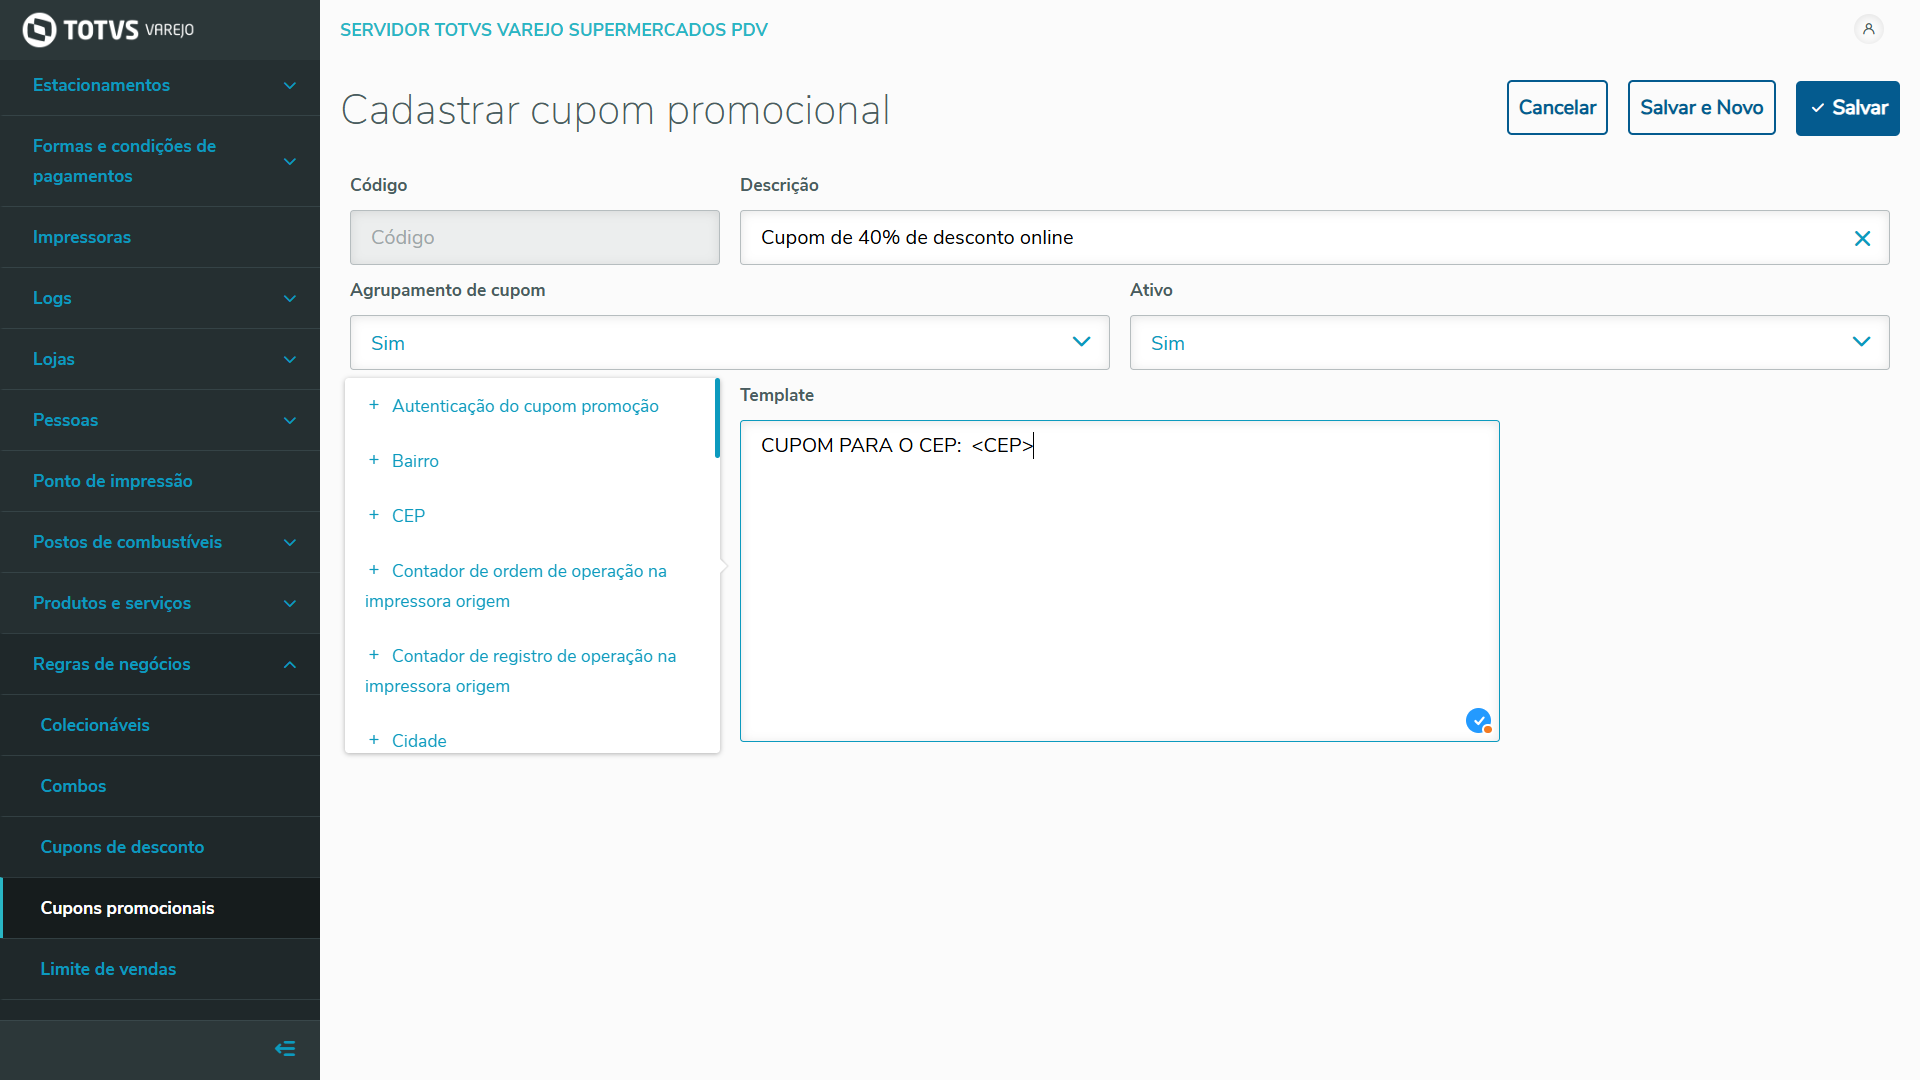This screenshot has width=1920, height=1080.
Task: Add the Cidade tag to template
Action: click(x=418, y=741)
